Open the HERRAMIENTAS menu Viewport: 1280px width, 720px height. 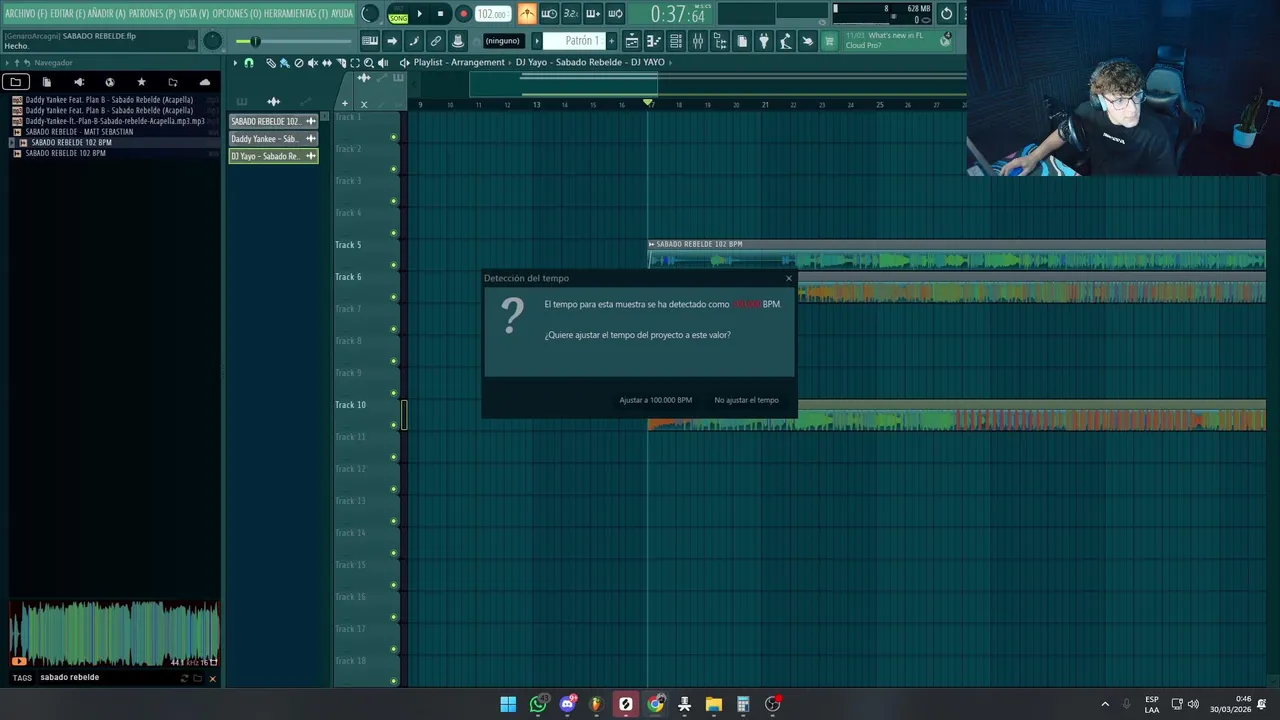(296, 14)
